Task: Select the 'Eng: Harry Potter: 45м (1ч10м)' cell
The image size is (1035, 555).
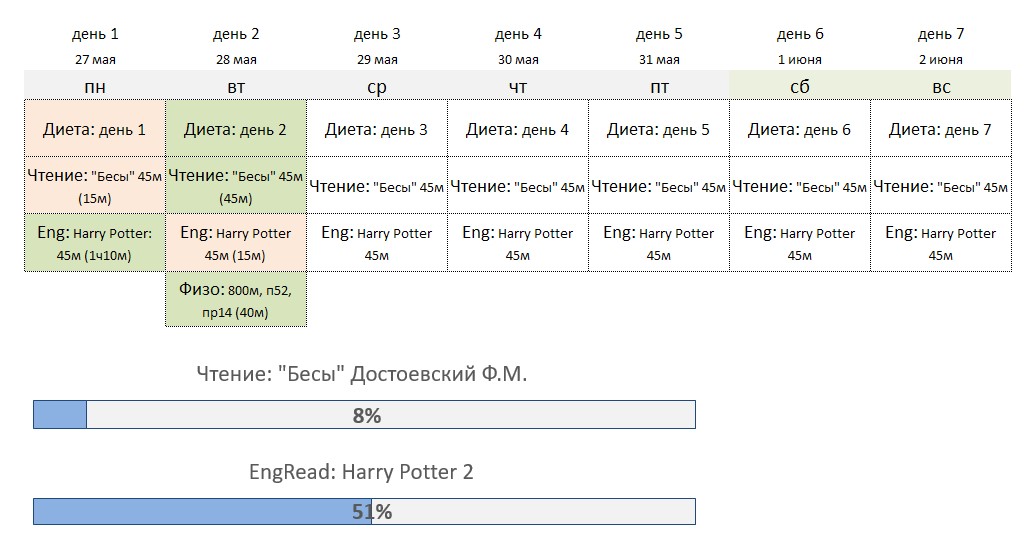Action: pyautogui.click(x=95, y=242)
